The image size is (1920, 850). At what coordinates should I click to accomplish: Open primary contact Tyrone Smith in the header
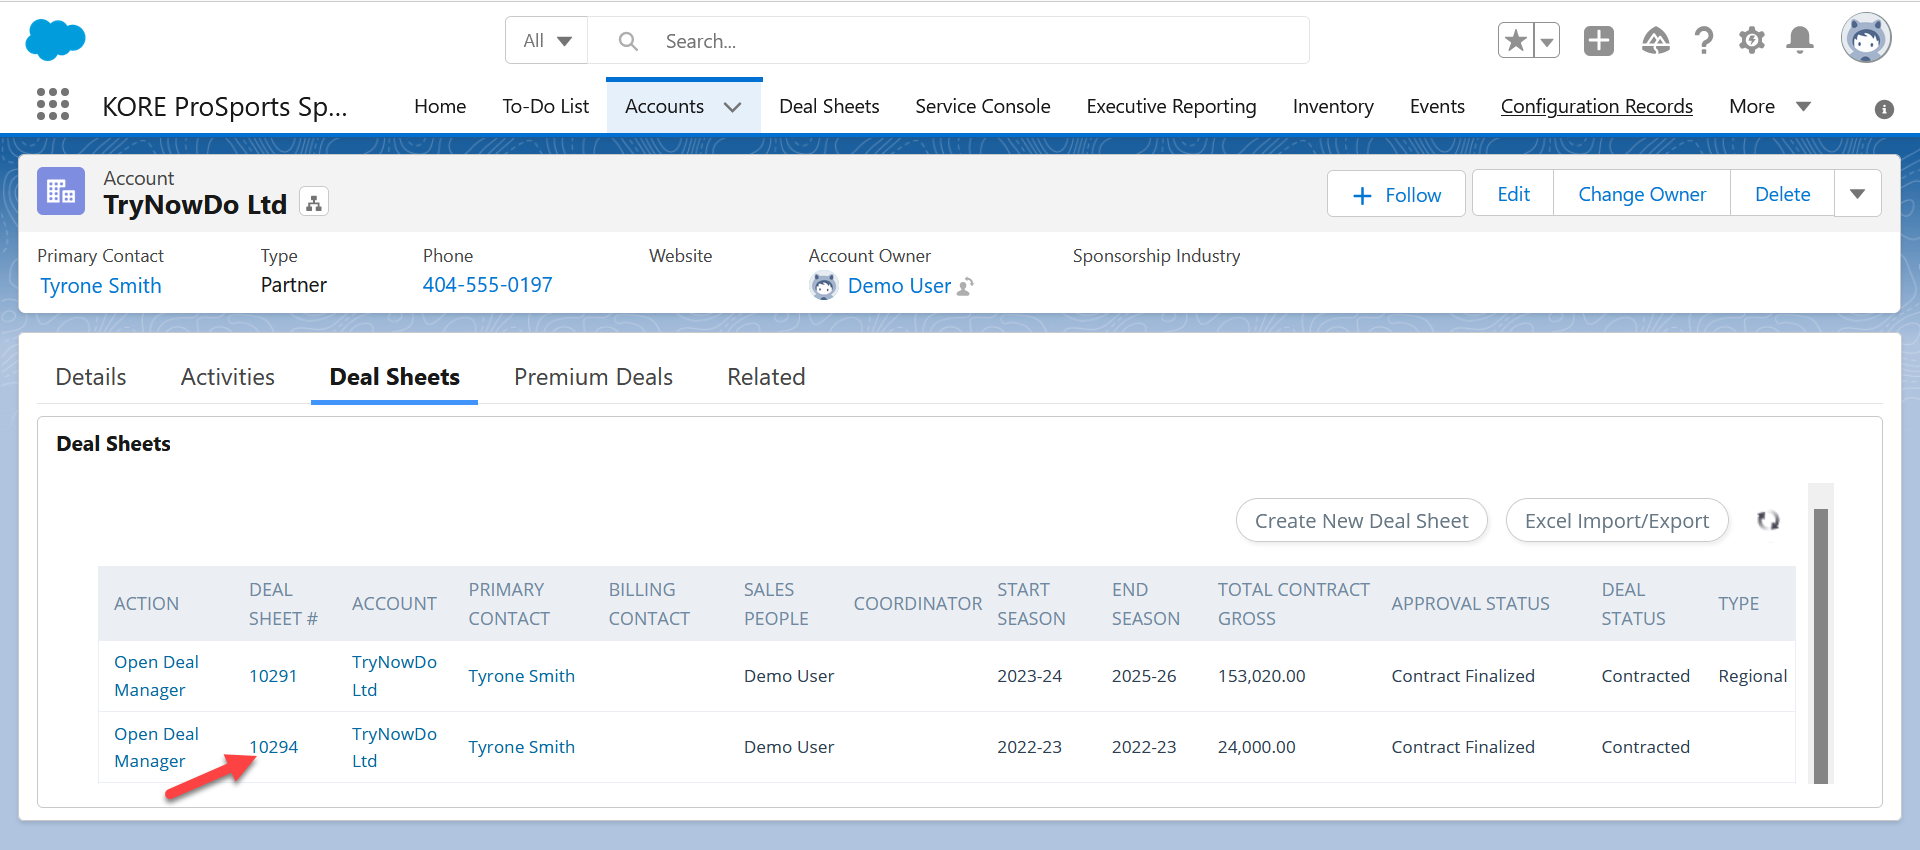tap(101, 286)
